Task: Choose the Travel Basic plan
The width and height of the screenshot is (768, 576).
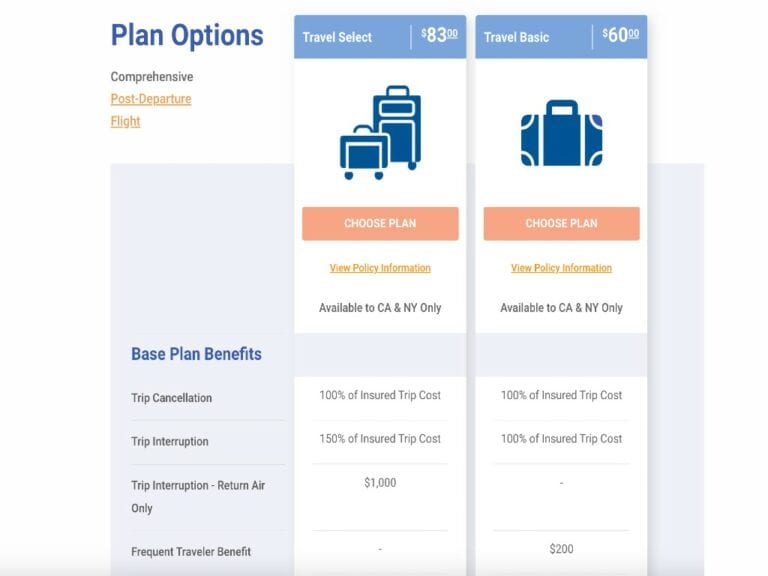Action: point(561,223)
